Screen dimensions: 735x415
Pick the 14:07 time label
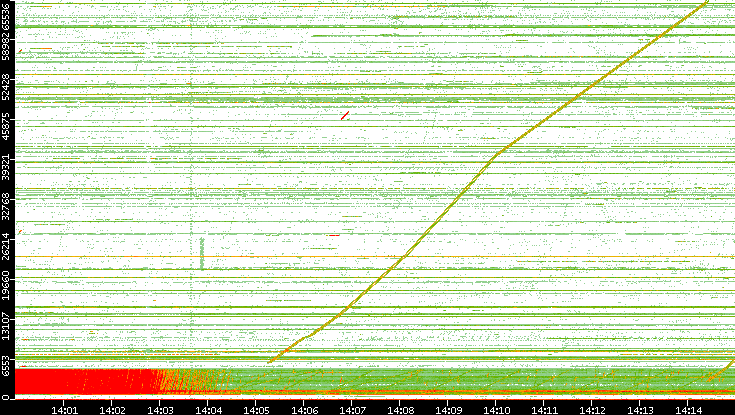pos(352,409)
